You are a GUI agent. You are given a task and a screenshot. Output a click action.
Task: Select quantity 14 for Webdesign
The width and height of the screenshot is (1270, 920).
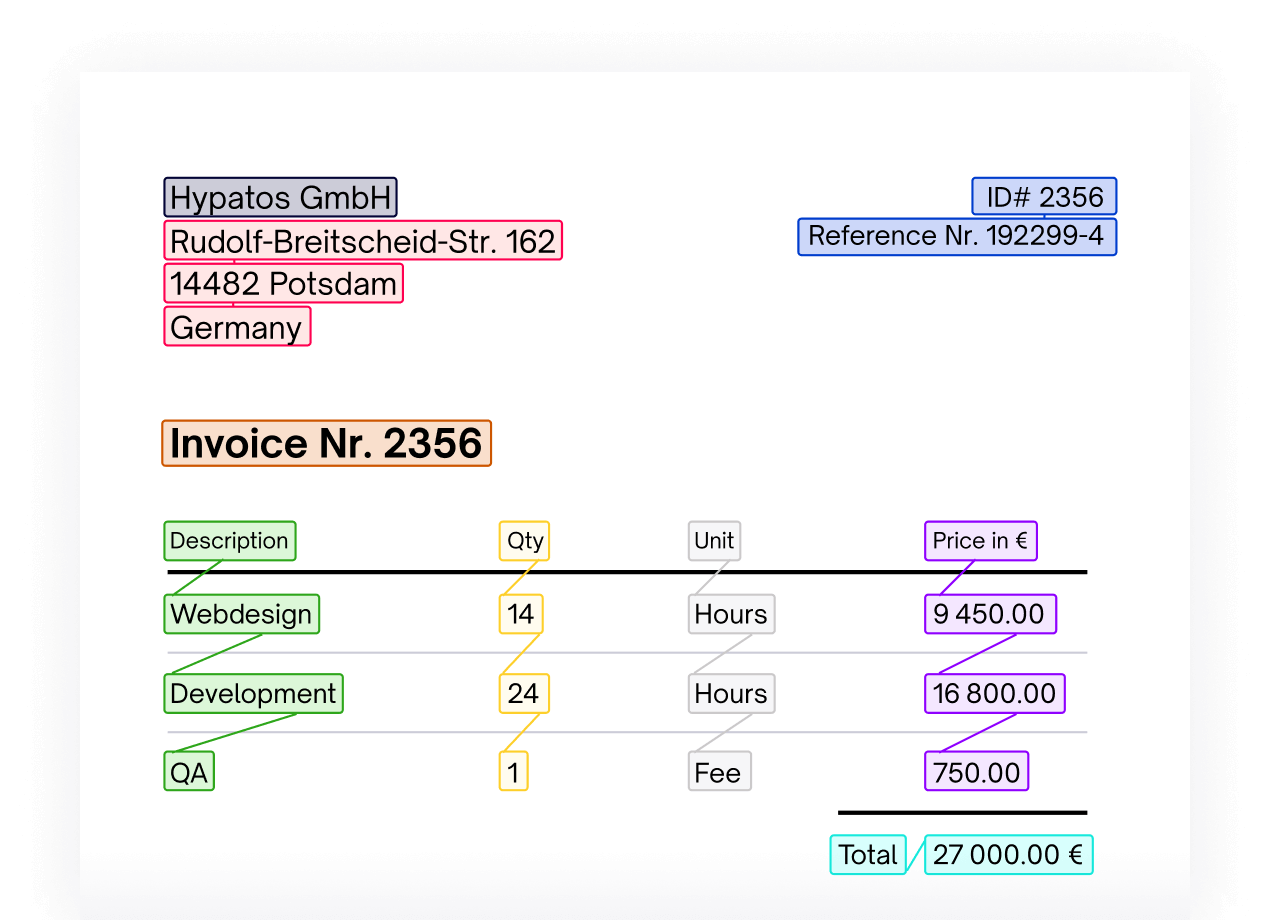(521, 614)
